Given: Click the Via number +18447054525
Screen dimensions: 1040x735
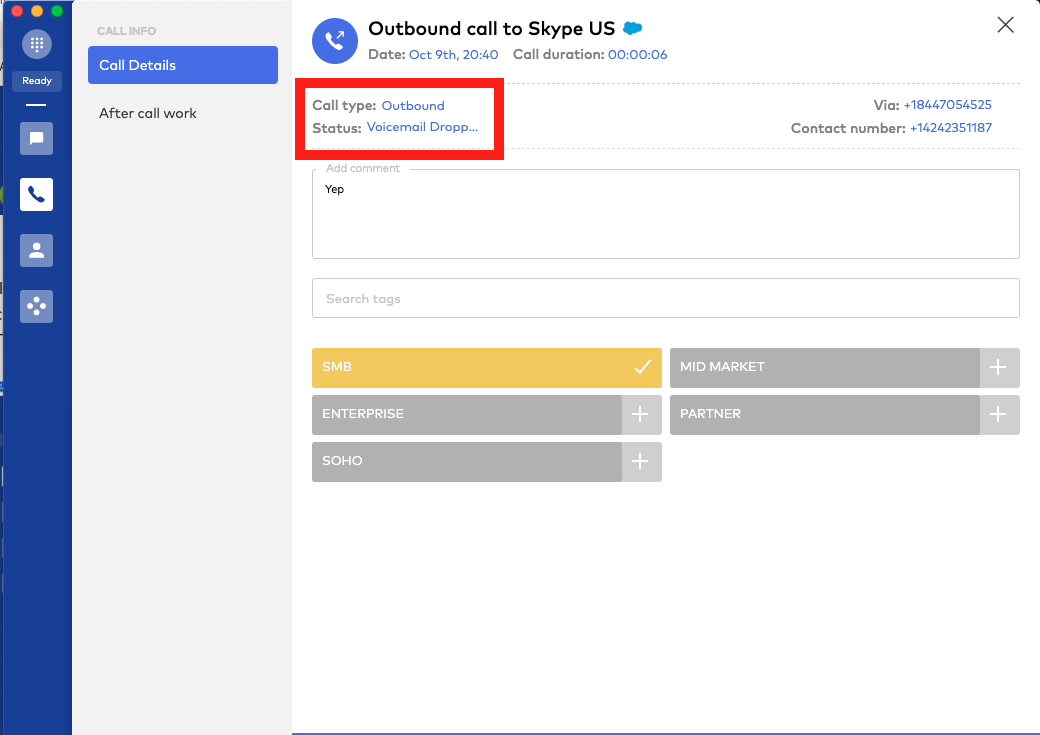Looking at the screenshot, I should point(948,105).
